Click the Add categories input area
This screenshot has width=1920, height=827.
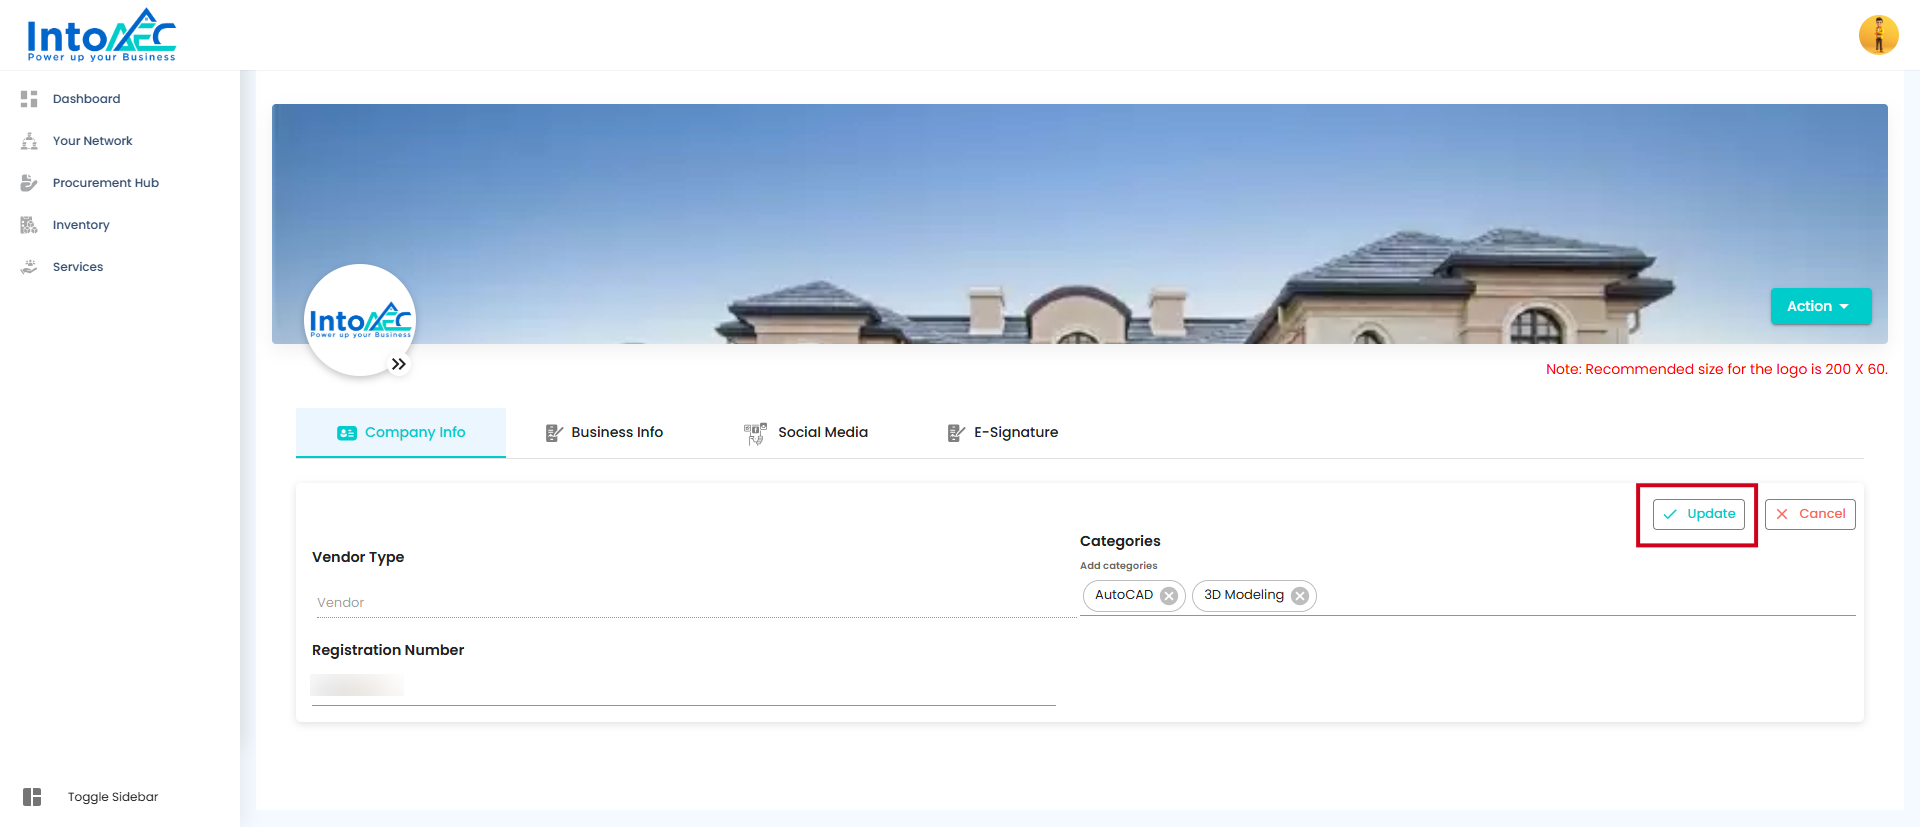point(1585,596)
